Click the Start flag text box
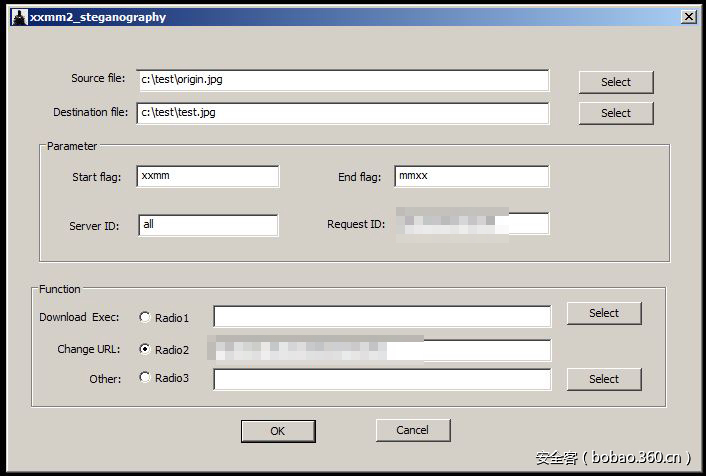The width and height of the screenshot is (706, 476). click(208, 177)
